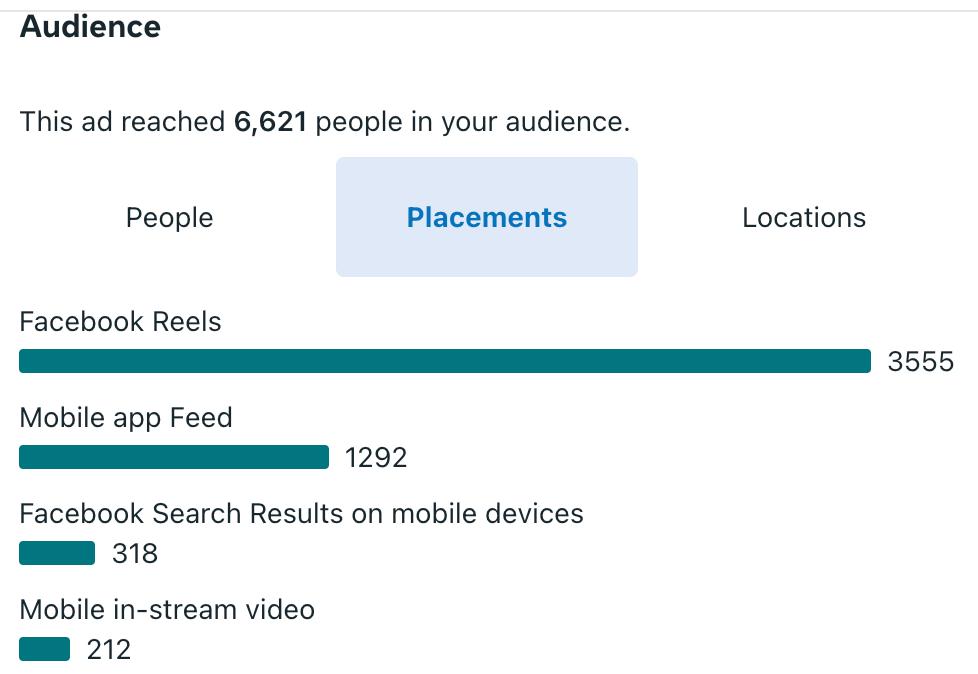This screenshot has width=978, height=674.
Task: Select the Placements tab
Action: click(486, 218)
